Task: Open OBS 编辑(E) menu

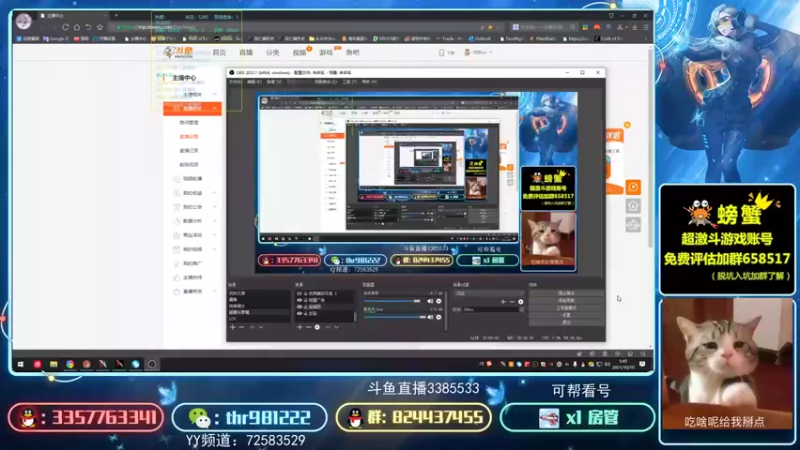Action: tap(255, 82)
